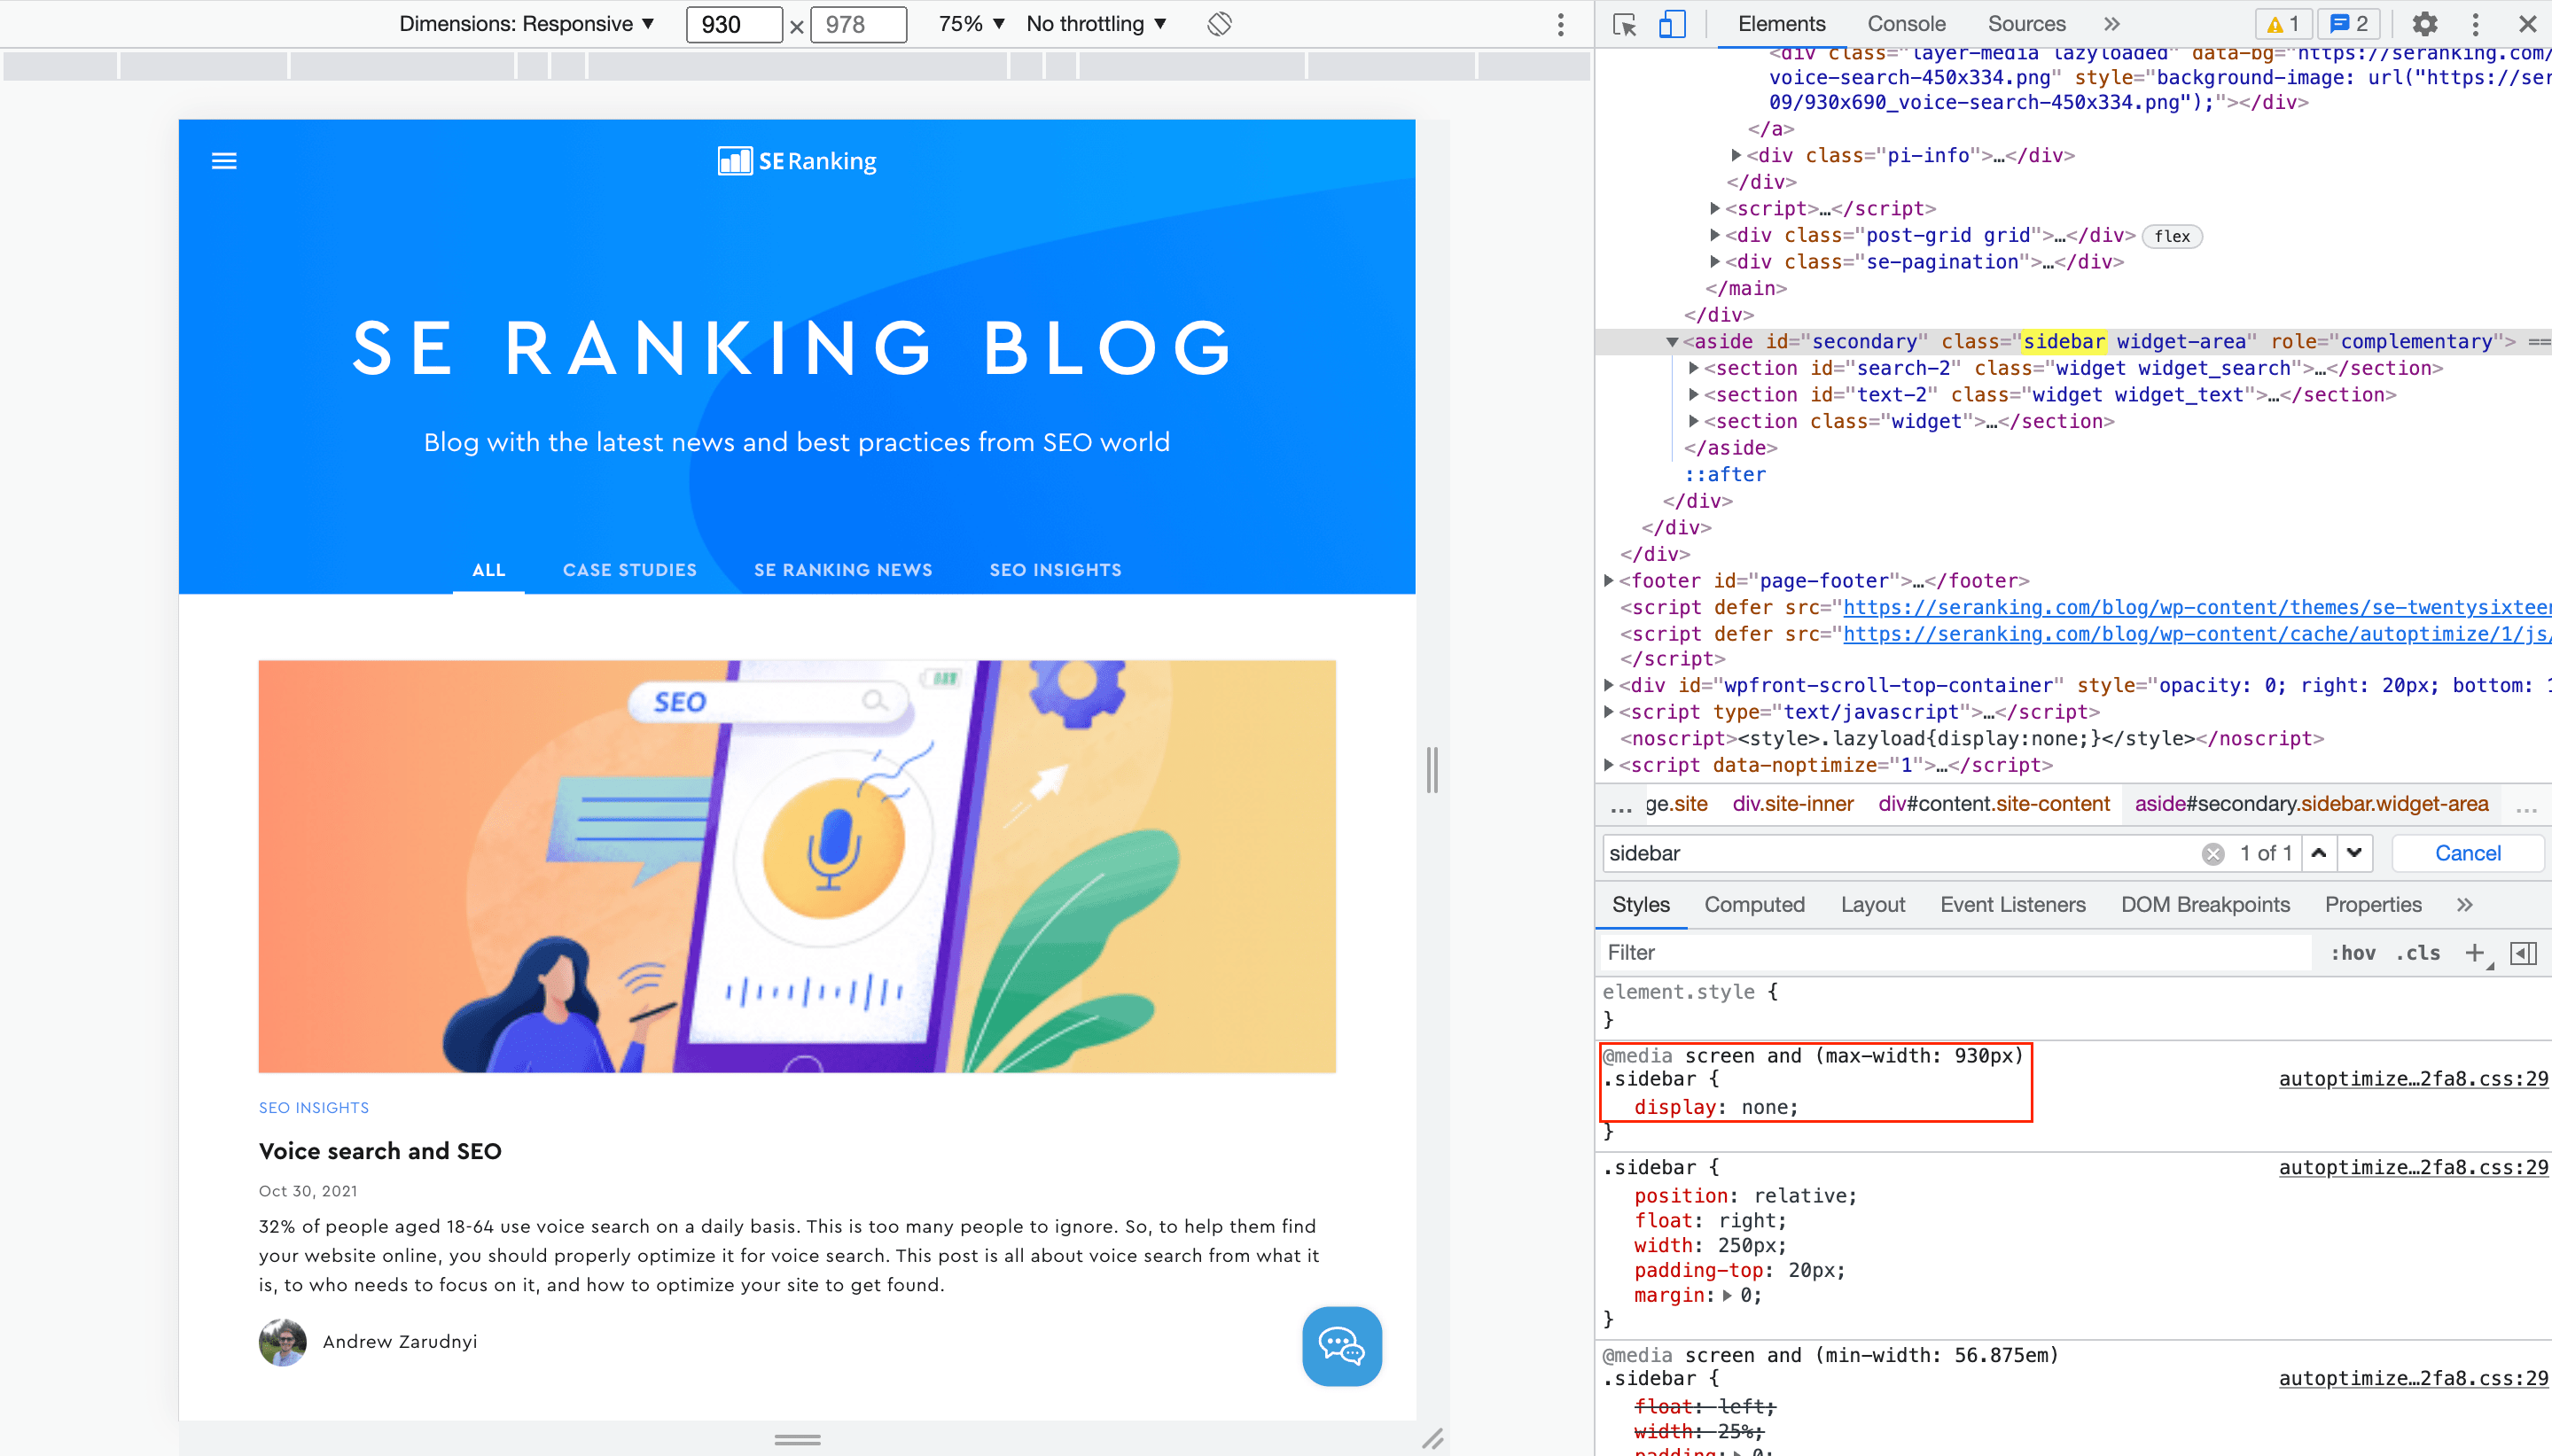
Task: Click the settings gear icon
Action: 2424,23
